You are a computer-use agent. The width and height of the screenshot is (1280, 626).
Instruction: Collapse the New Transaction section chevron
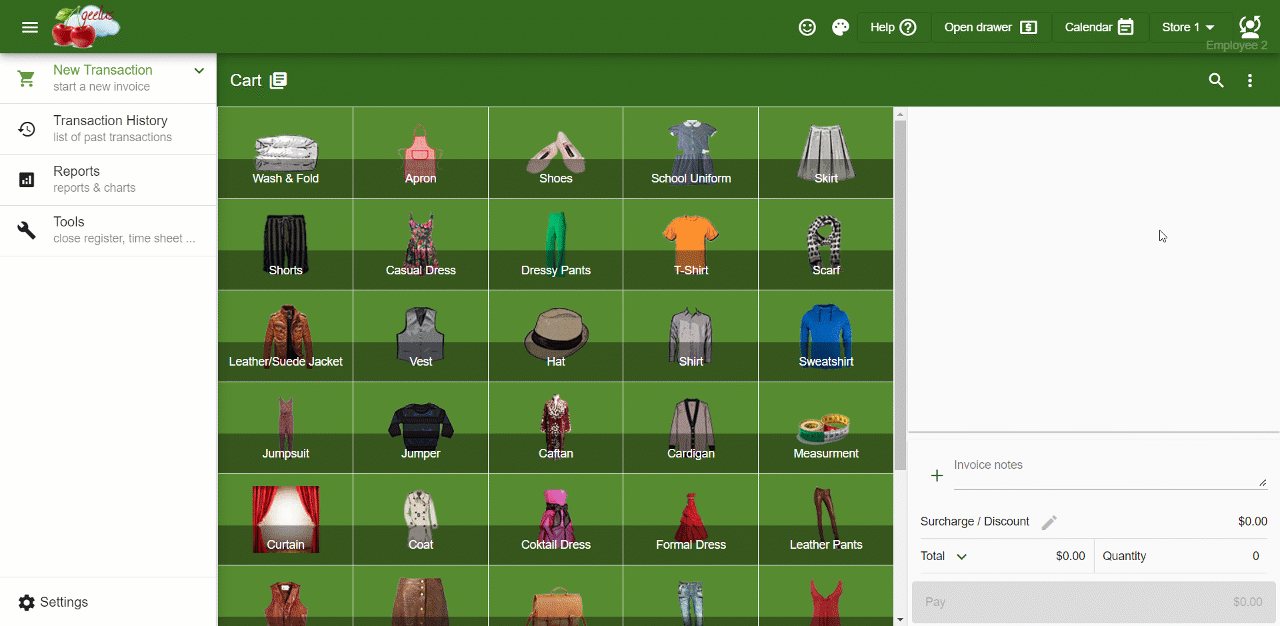(x=199, y=71)
